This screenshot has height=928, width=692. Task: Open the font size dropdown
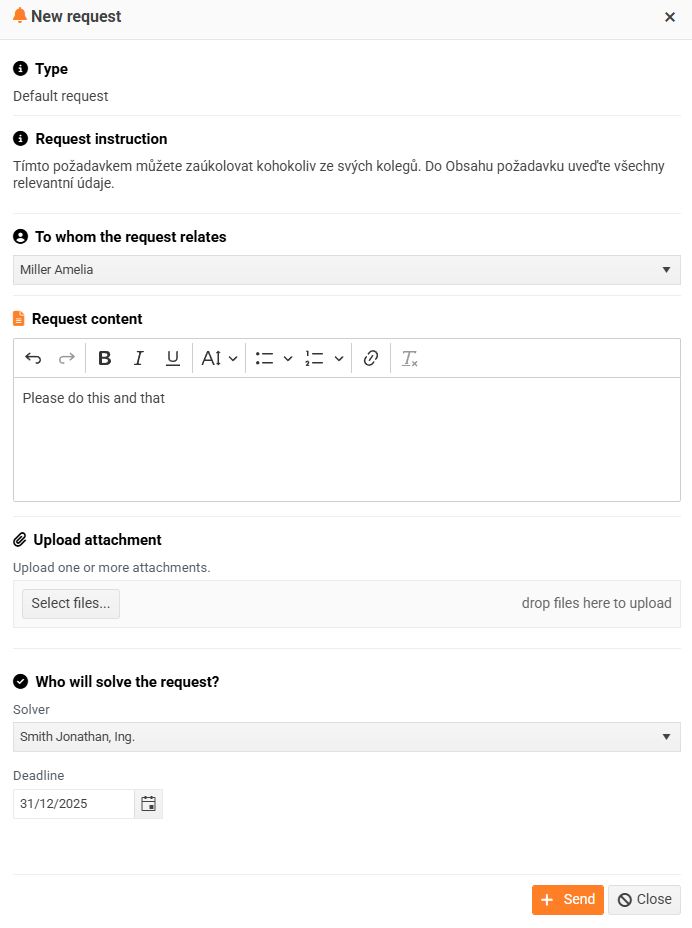point(220,358)
